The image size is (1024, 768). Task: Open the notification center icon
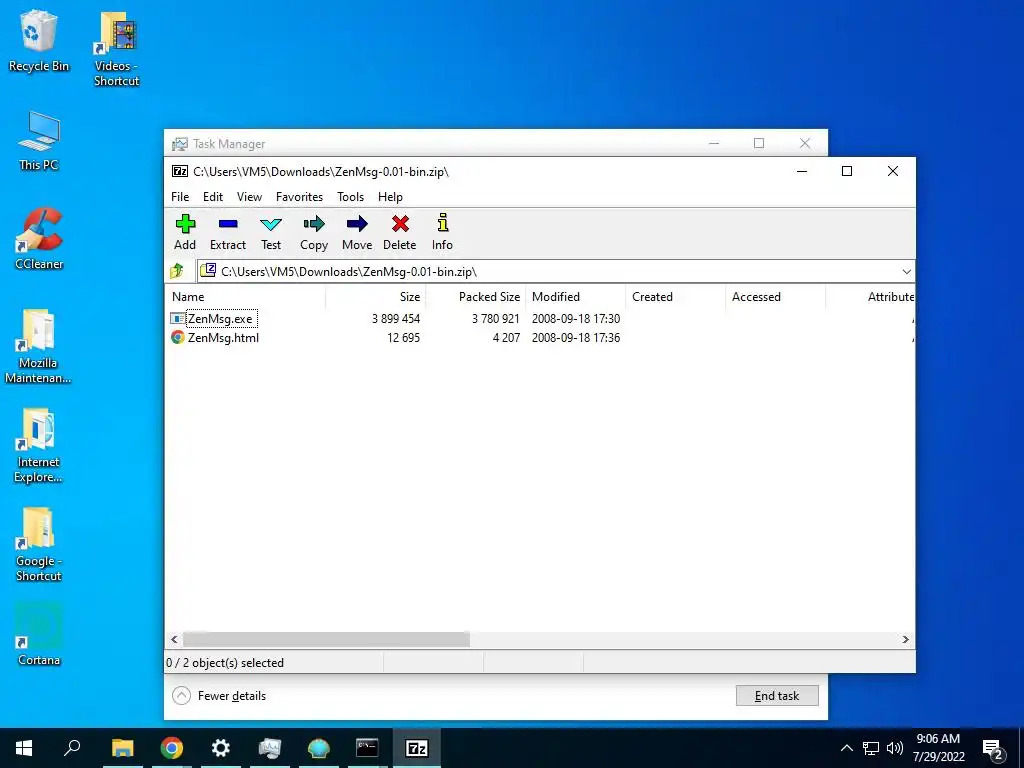click(x=993, y=749)
